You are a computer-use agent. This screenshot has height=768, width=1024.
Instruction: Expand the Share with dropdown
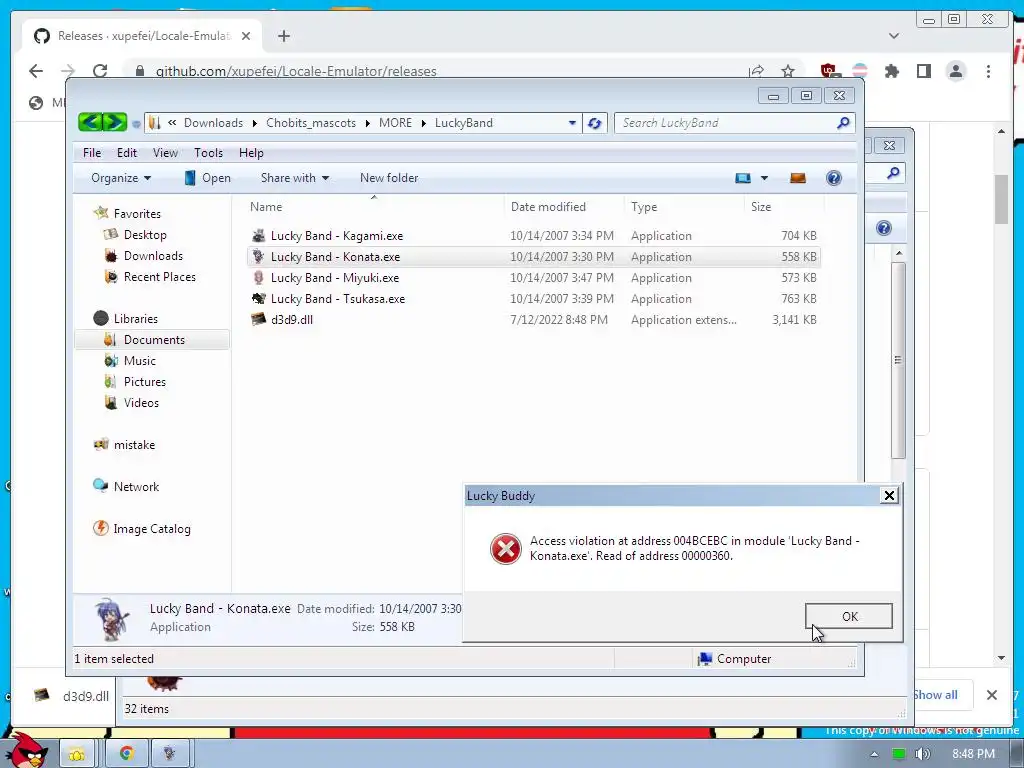coord(295,178)
